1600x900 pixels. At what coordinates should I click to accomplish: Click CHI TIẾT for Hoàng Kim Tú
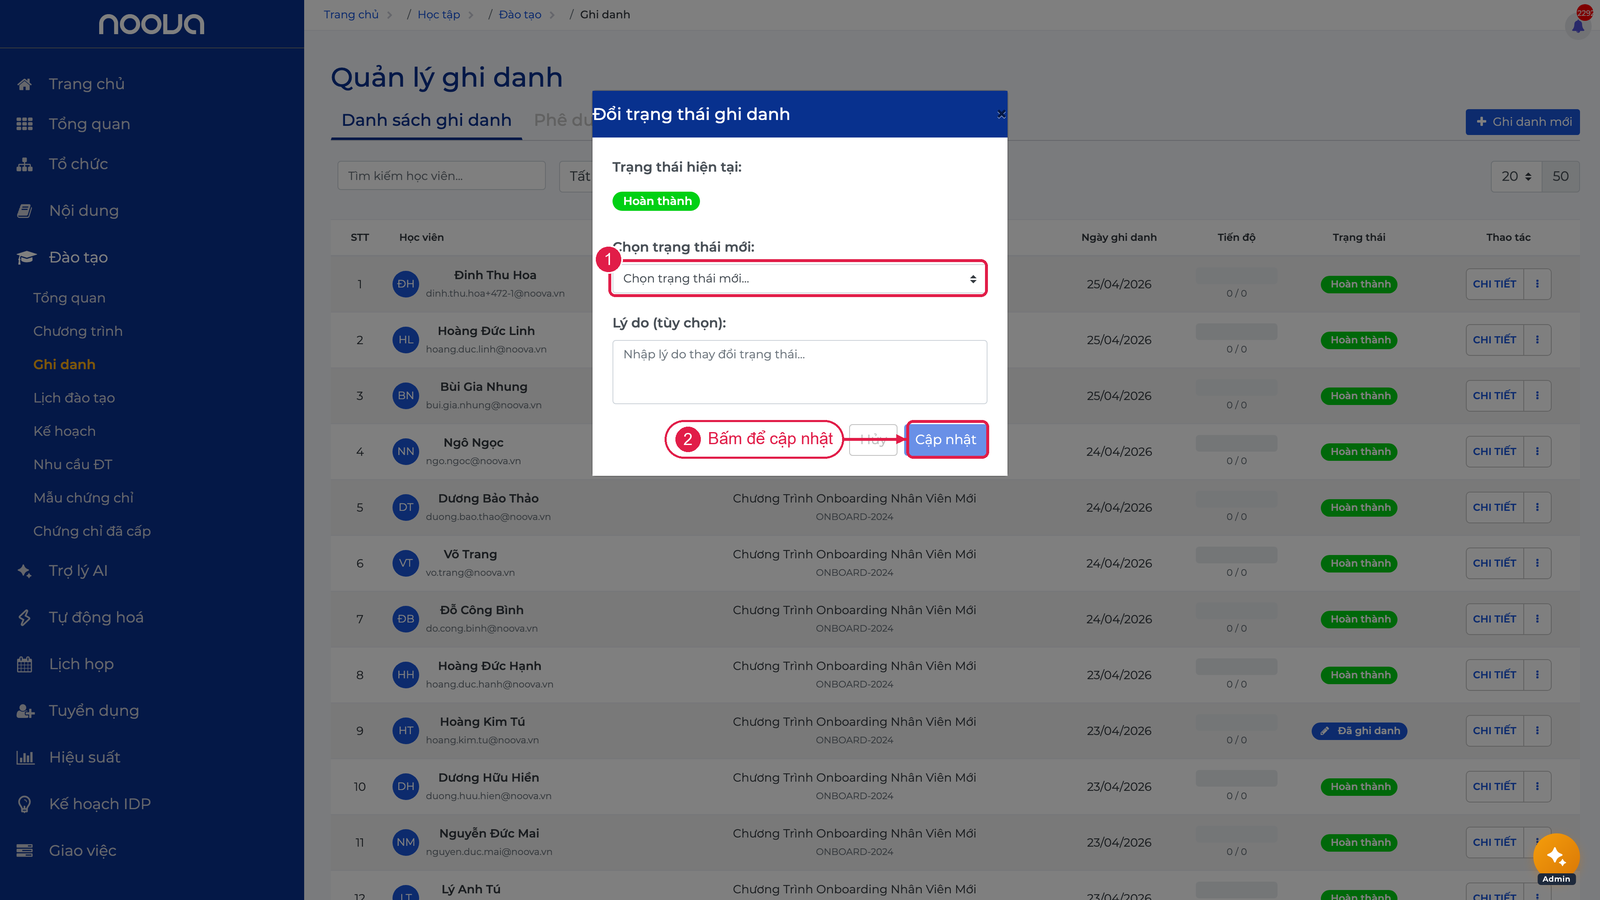1494,731
